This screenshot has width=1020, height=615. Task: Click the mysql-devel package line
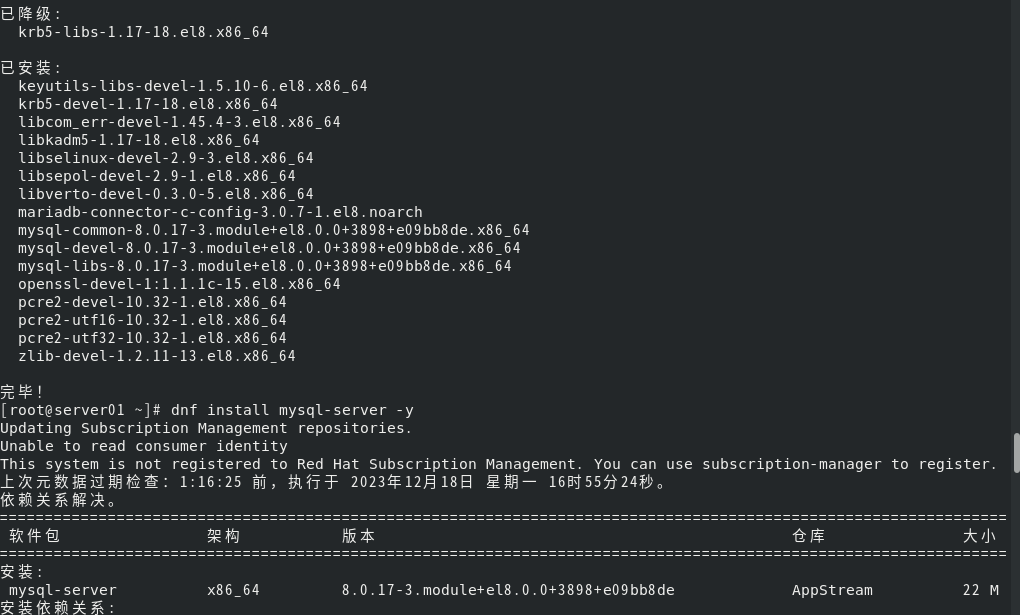[269, 248]
